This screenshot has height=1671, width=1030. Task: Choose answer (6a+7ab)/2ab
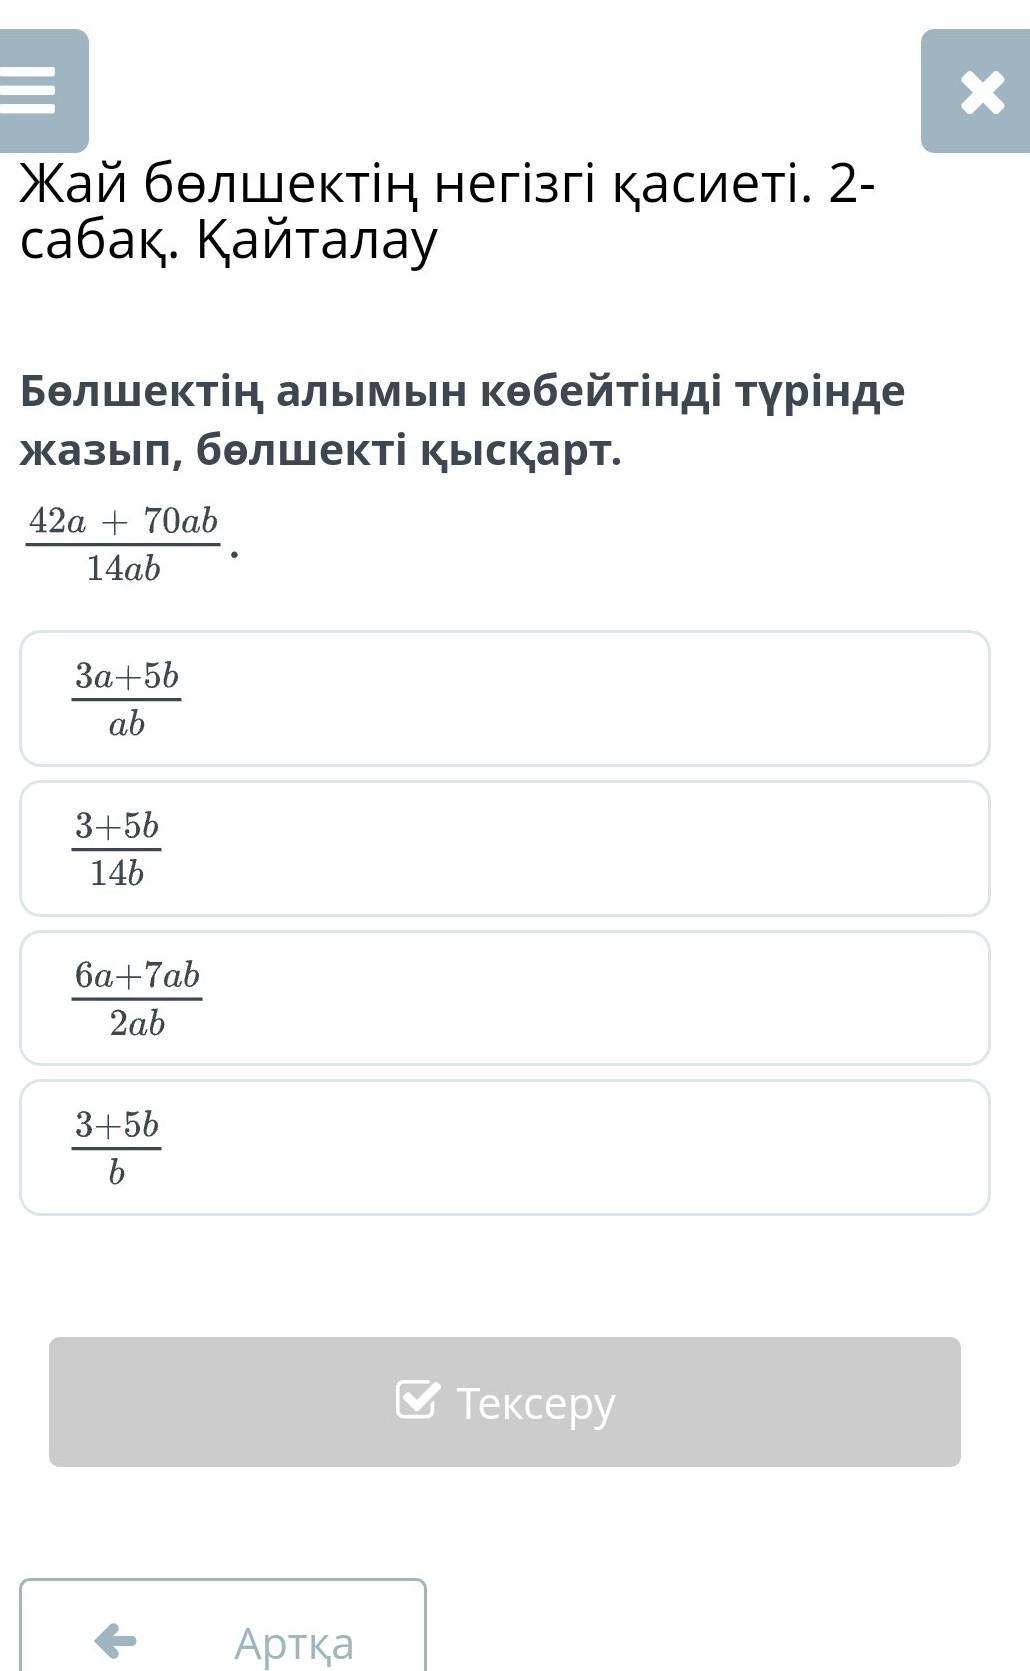(x=504, y=998)
